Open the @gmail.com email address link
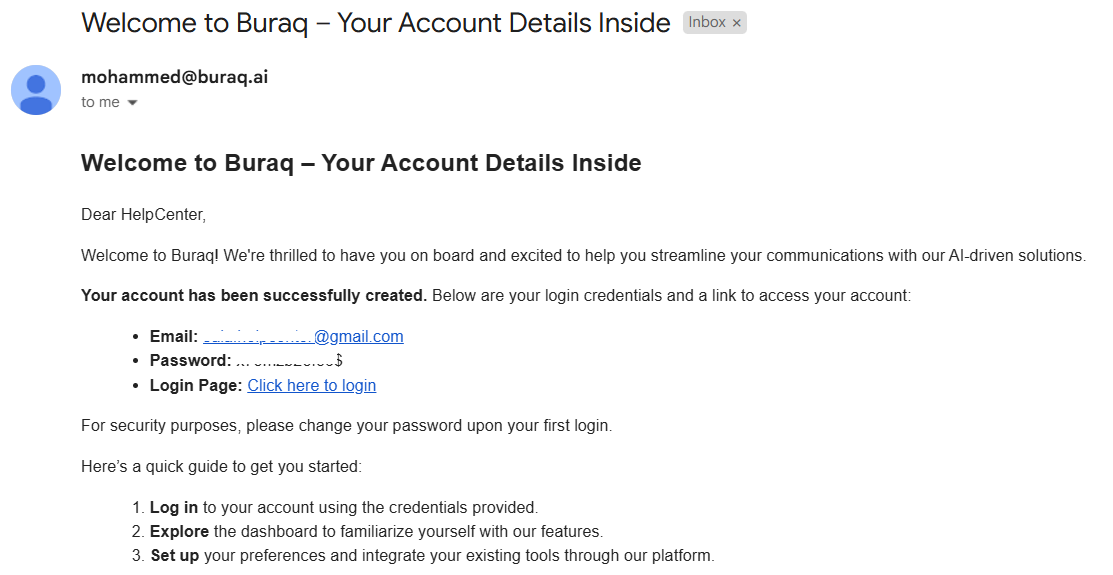Viewport: 1113px width, 575px height. pos(303,336)
